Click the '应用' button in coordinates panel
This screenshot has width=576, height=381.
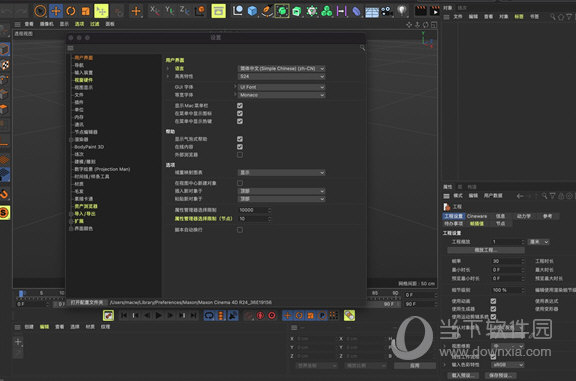click(415, 366)
